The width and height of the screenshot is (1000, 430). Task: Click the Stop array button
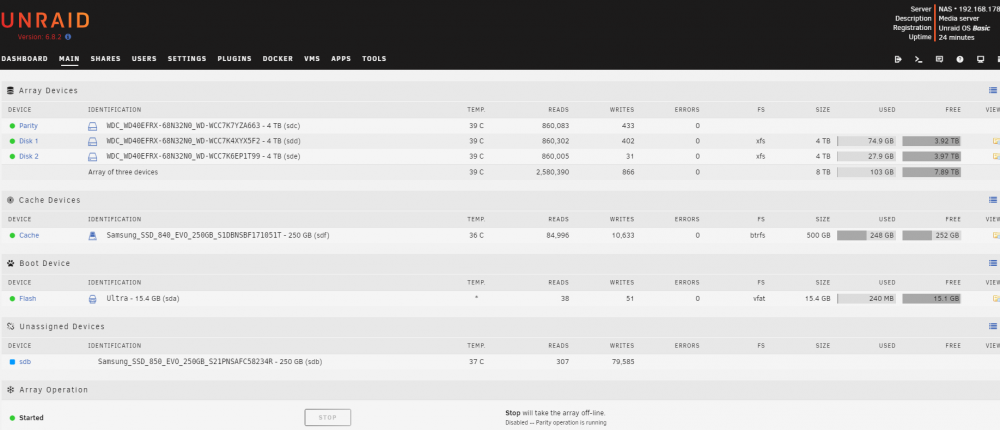pyautogui.click(x=327, y=418)
